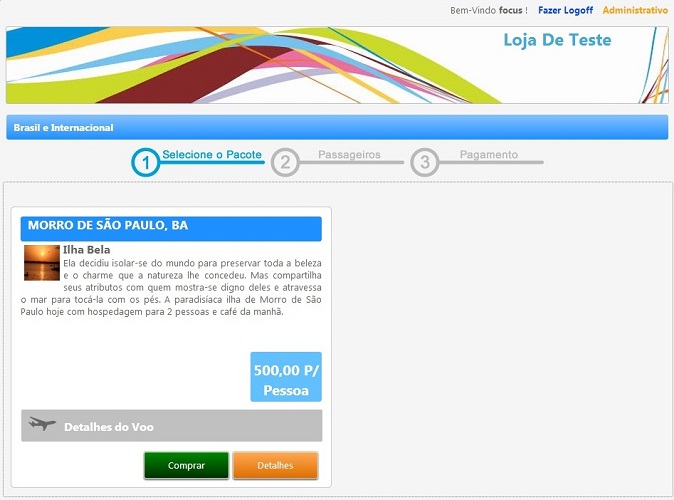Go to the Passageiros step label
Screen dimensions: 674x500
point(349,155)
